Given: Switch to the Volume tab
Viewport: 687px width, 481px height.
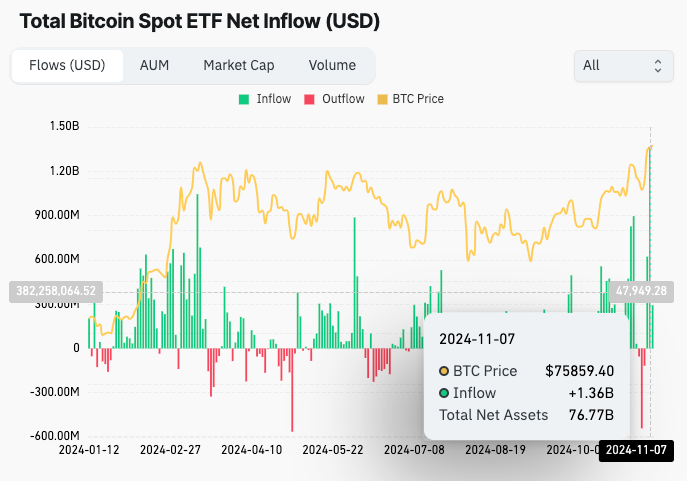Looking at the screenshot, I should point(332,65).
